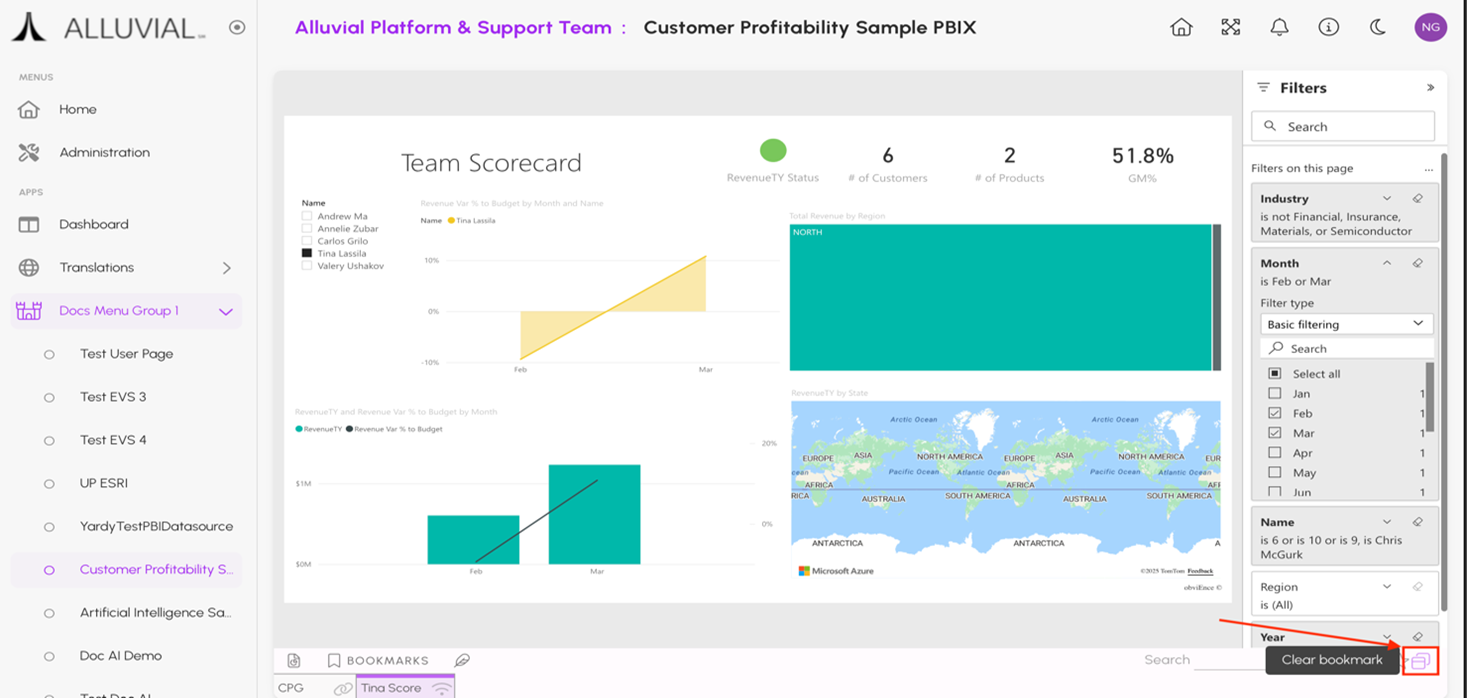The height and width of the screenshot is (698, 1467).
Task: Collapse the Filters pane with double chevron
Action: tap(1430, 88)
